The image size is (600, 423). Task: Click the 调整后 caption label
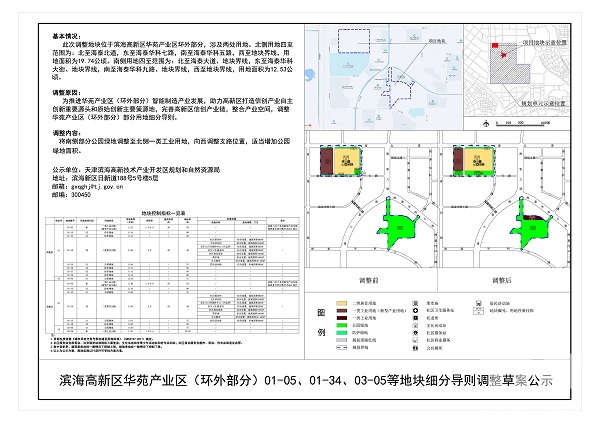(502, 280)
